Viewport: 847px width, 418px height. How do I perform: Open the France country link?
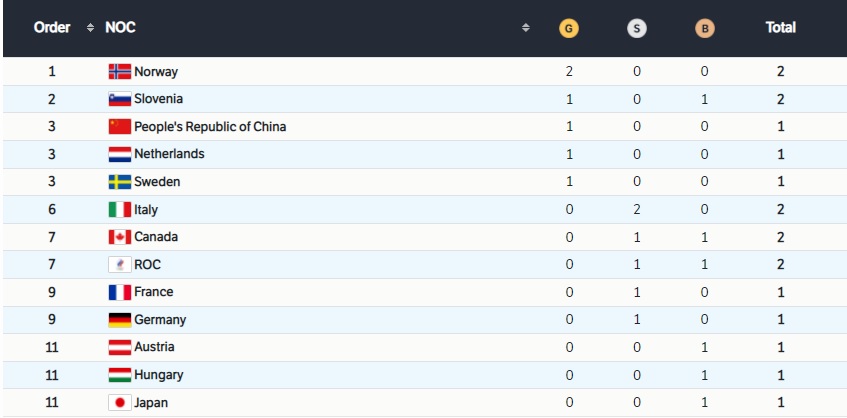click(153, 292)
